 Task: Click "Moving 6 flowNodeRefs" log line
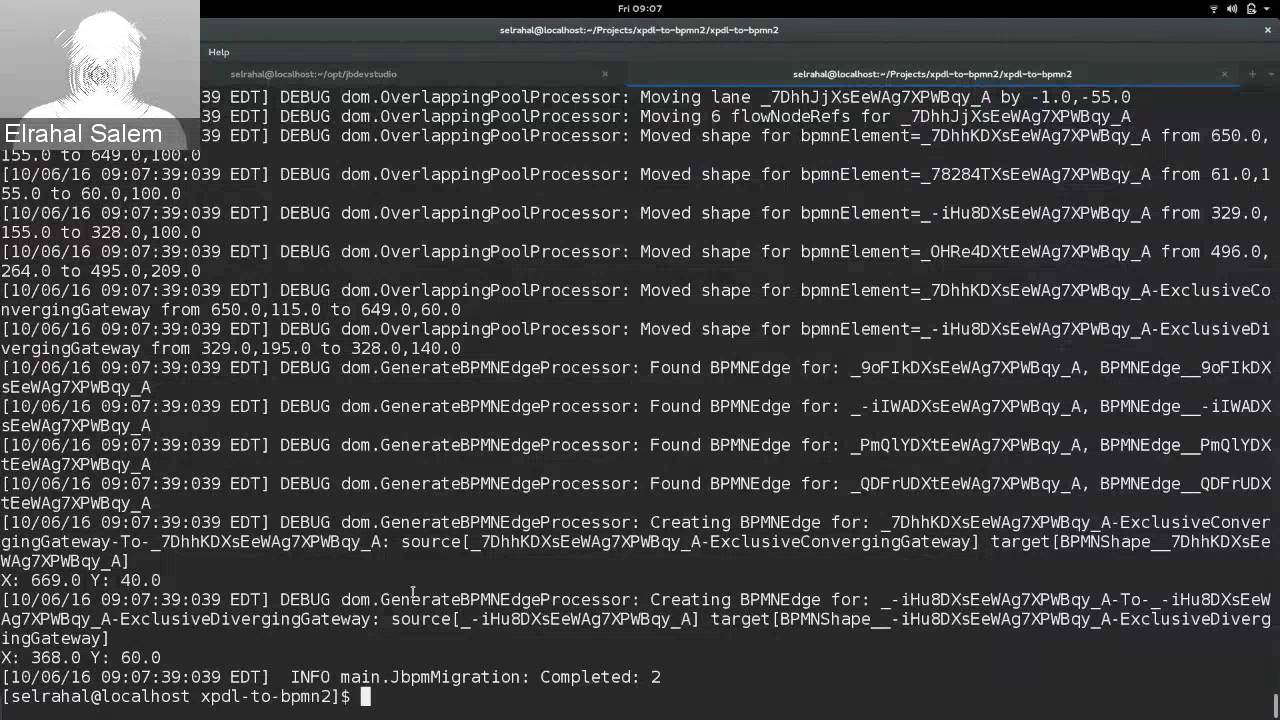(x=666, y=116)
